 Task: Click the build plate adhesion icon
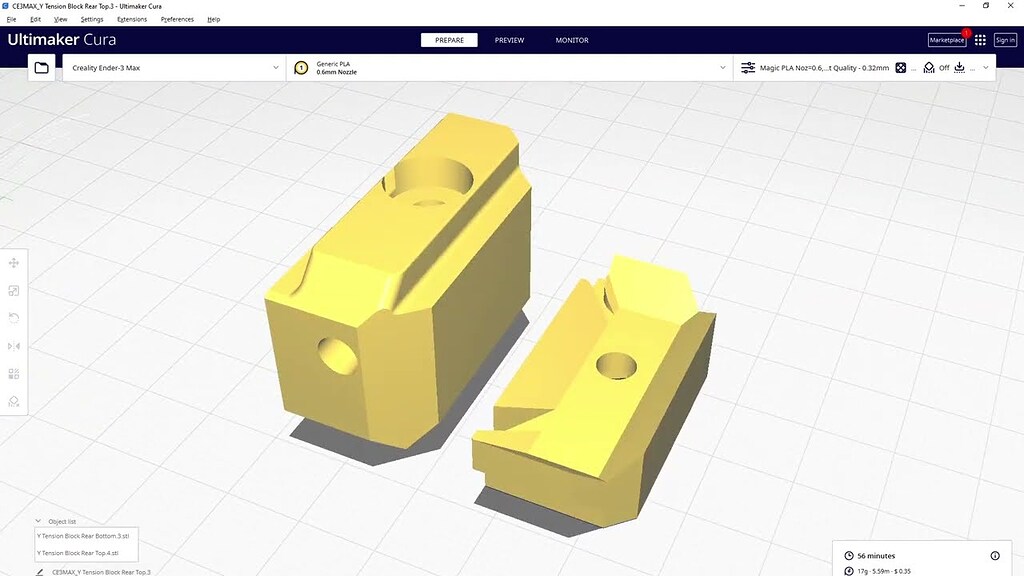[x=958, y=67]
